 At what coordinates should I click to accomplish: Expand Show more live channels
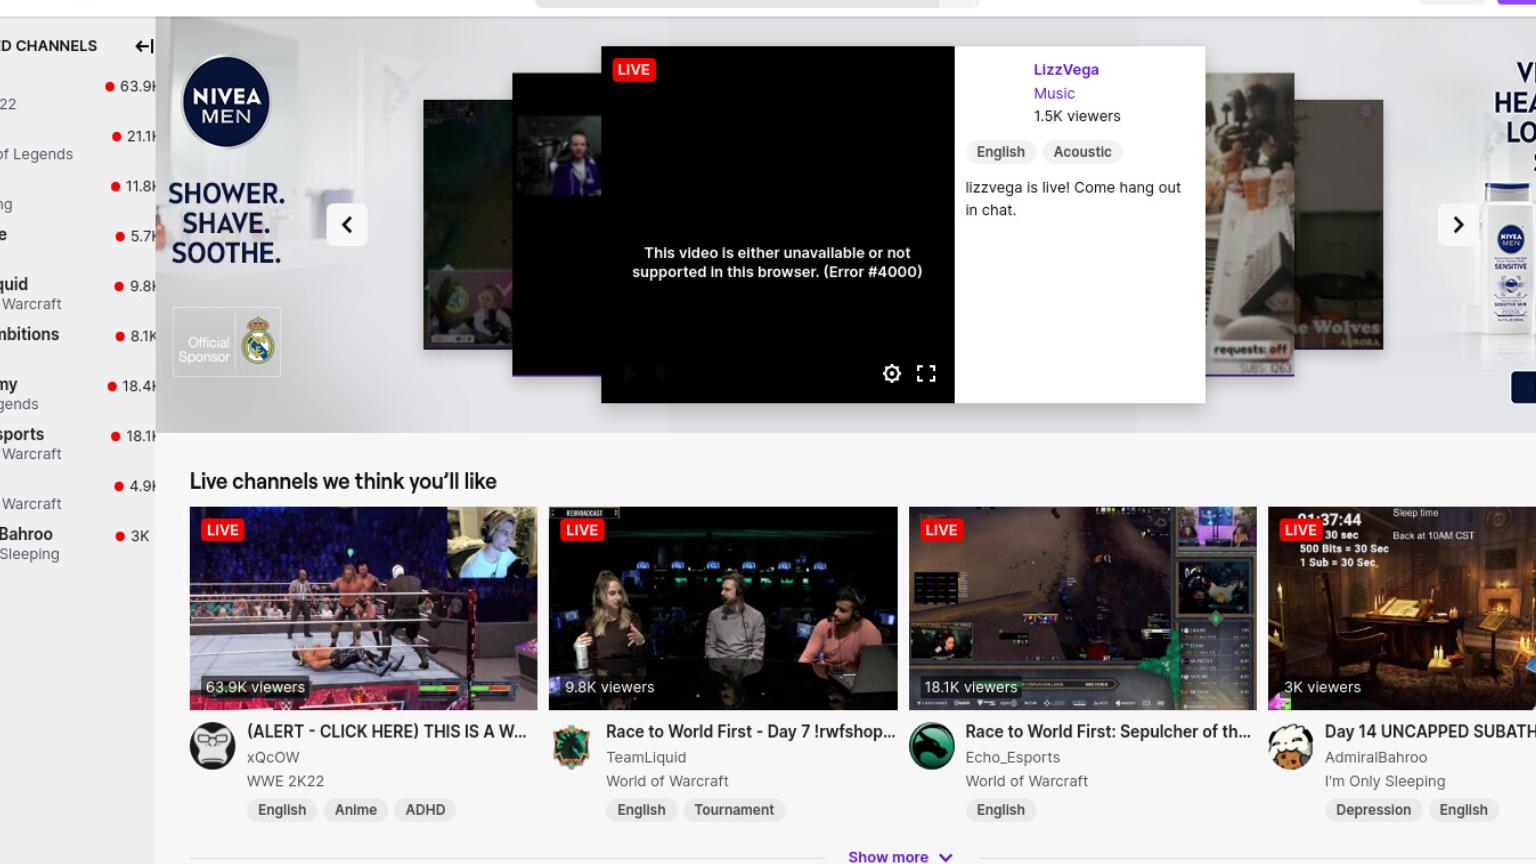(x=900, y=856)
